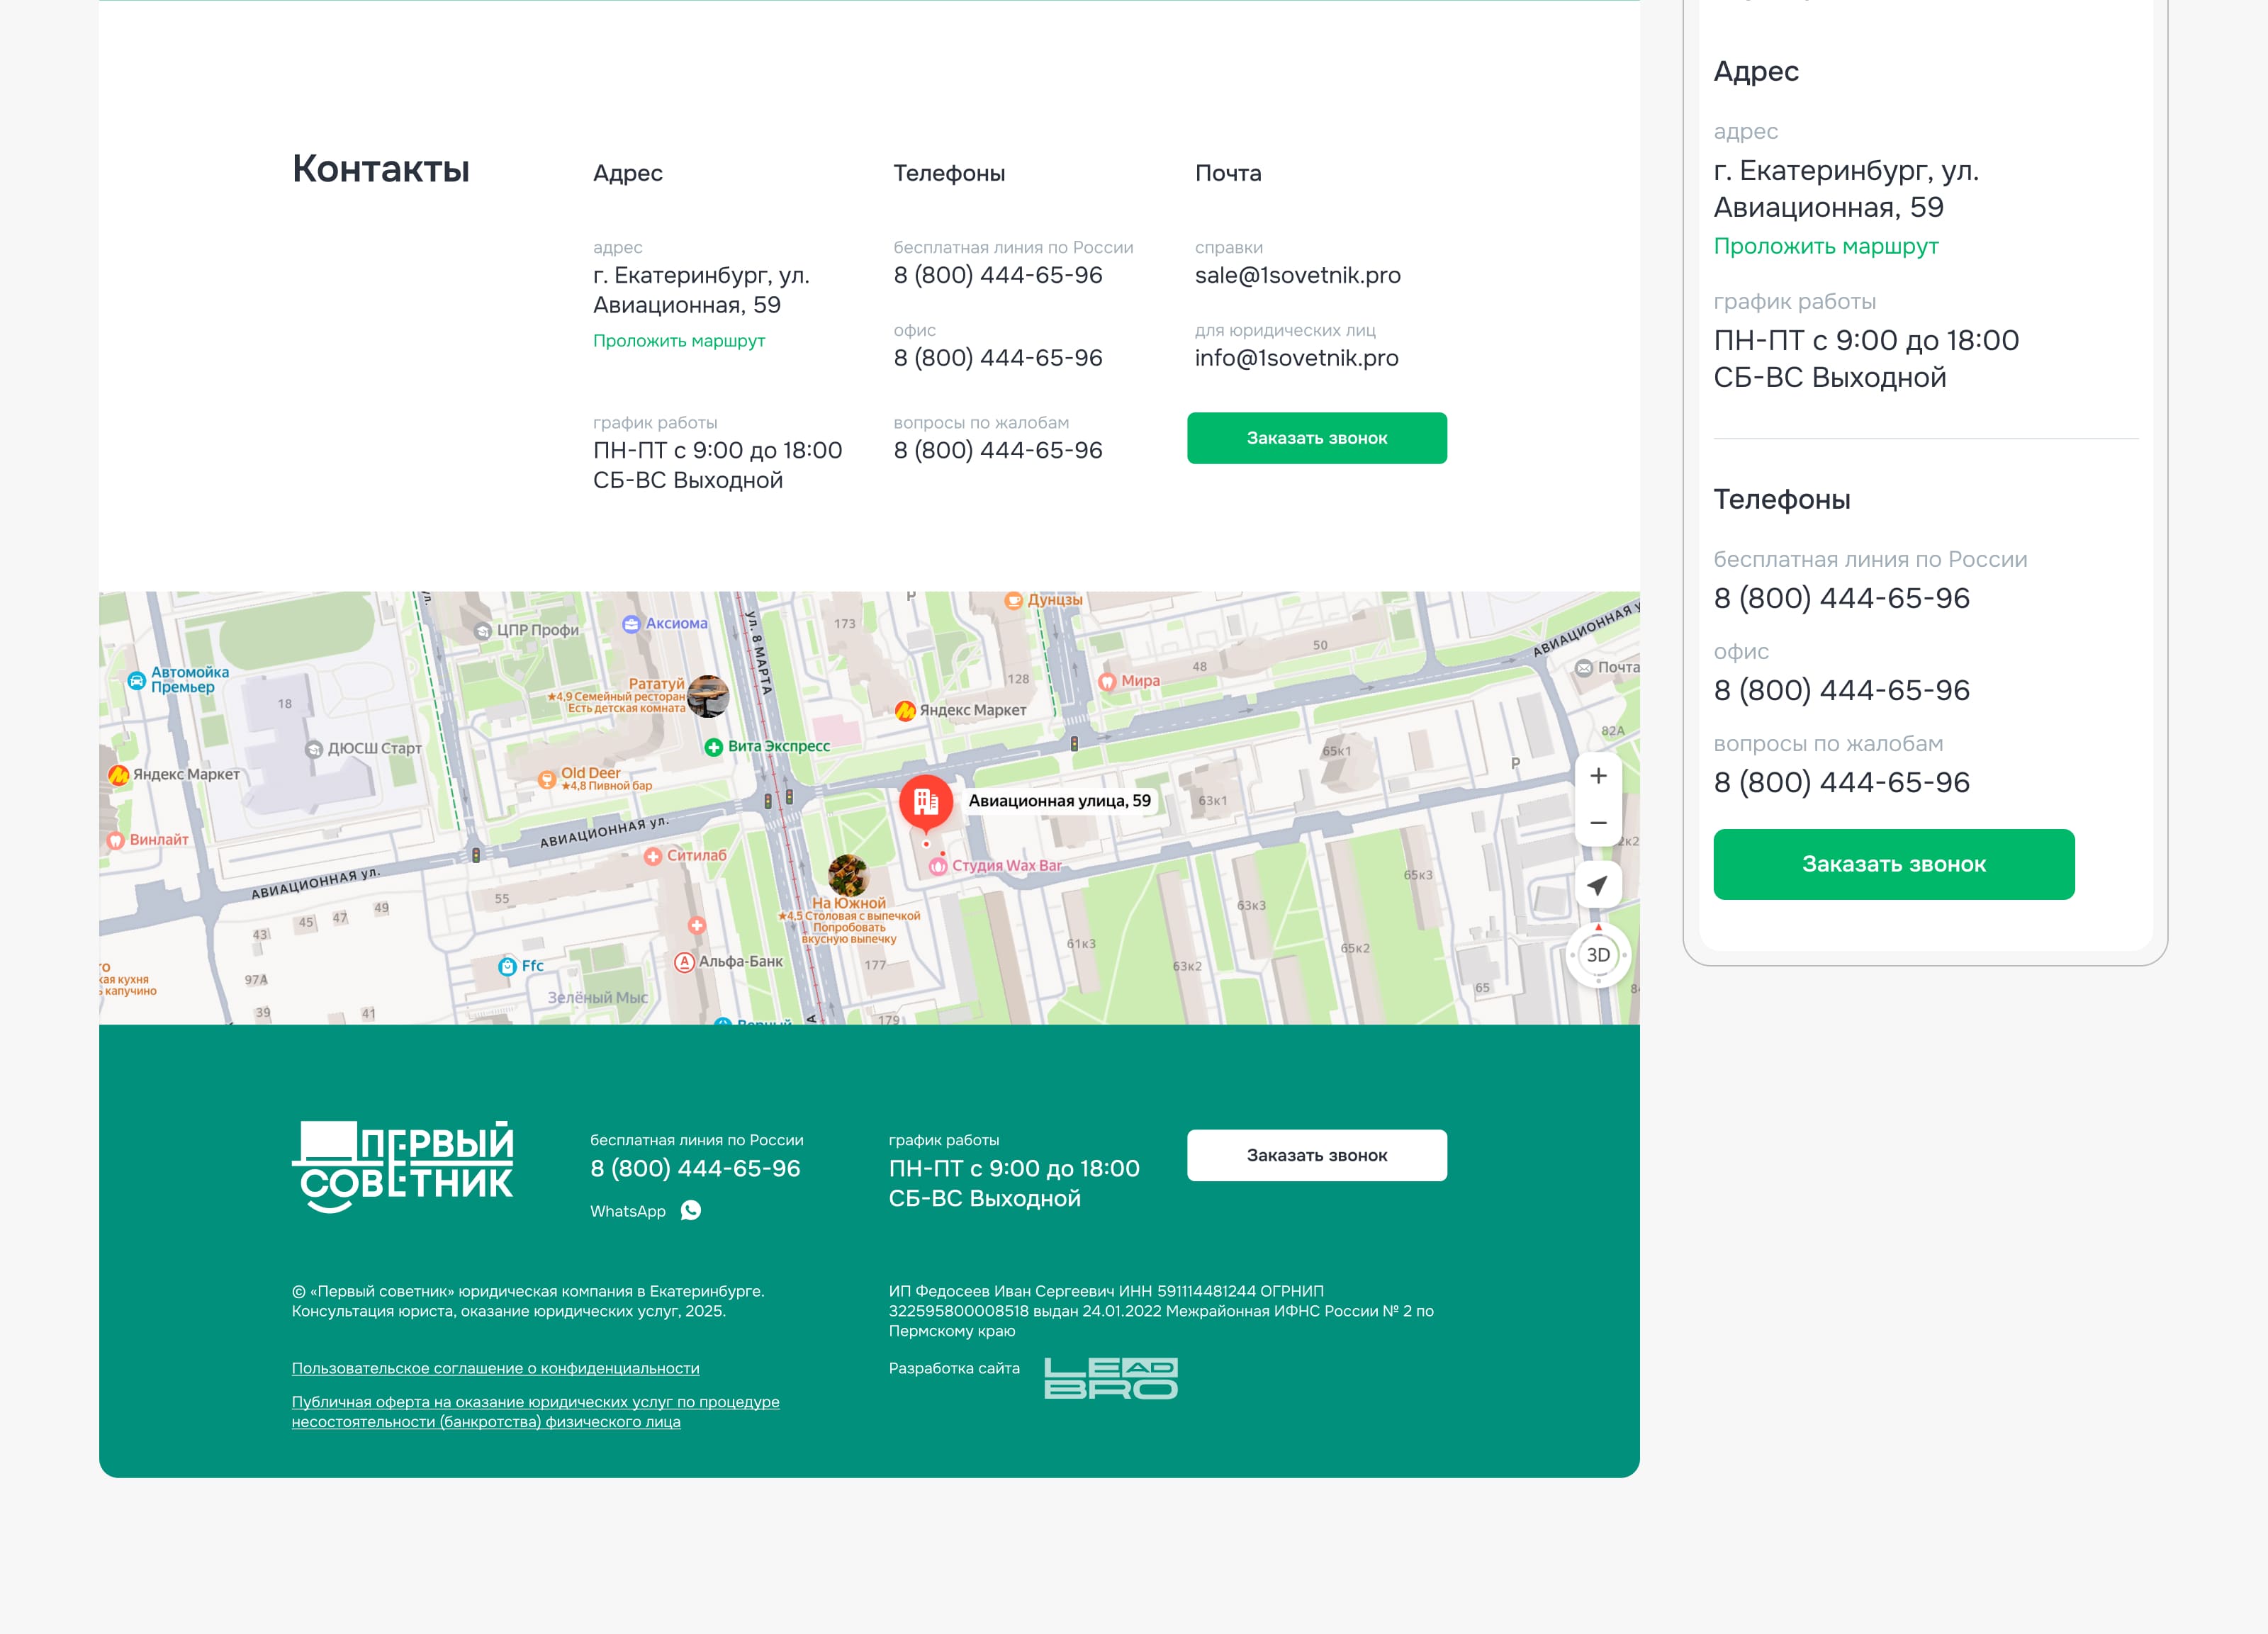Click the red office marker Авиационная улица, 59

pos(927,800)
